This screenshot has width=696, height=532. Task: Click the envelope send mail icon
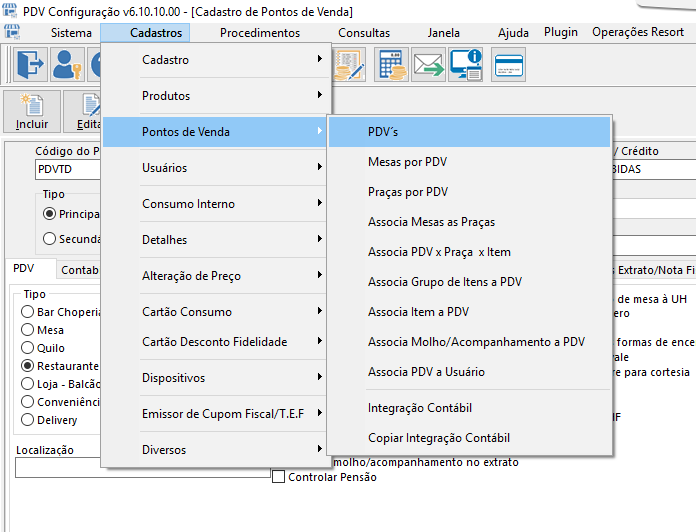coord(428,65)
